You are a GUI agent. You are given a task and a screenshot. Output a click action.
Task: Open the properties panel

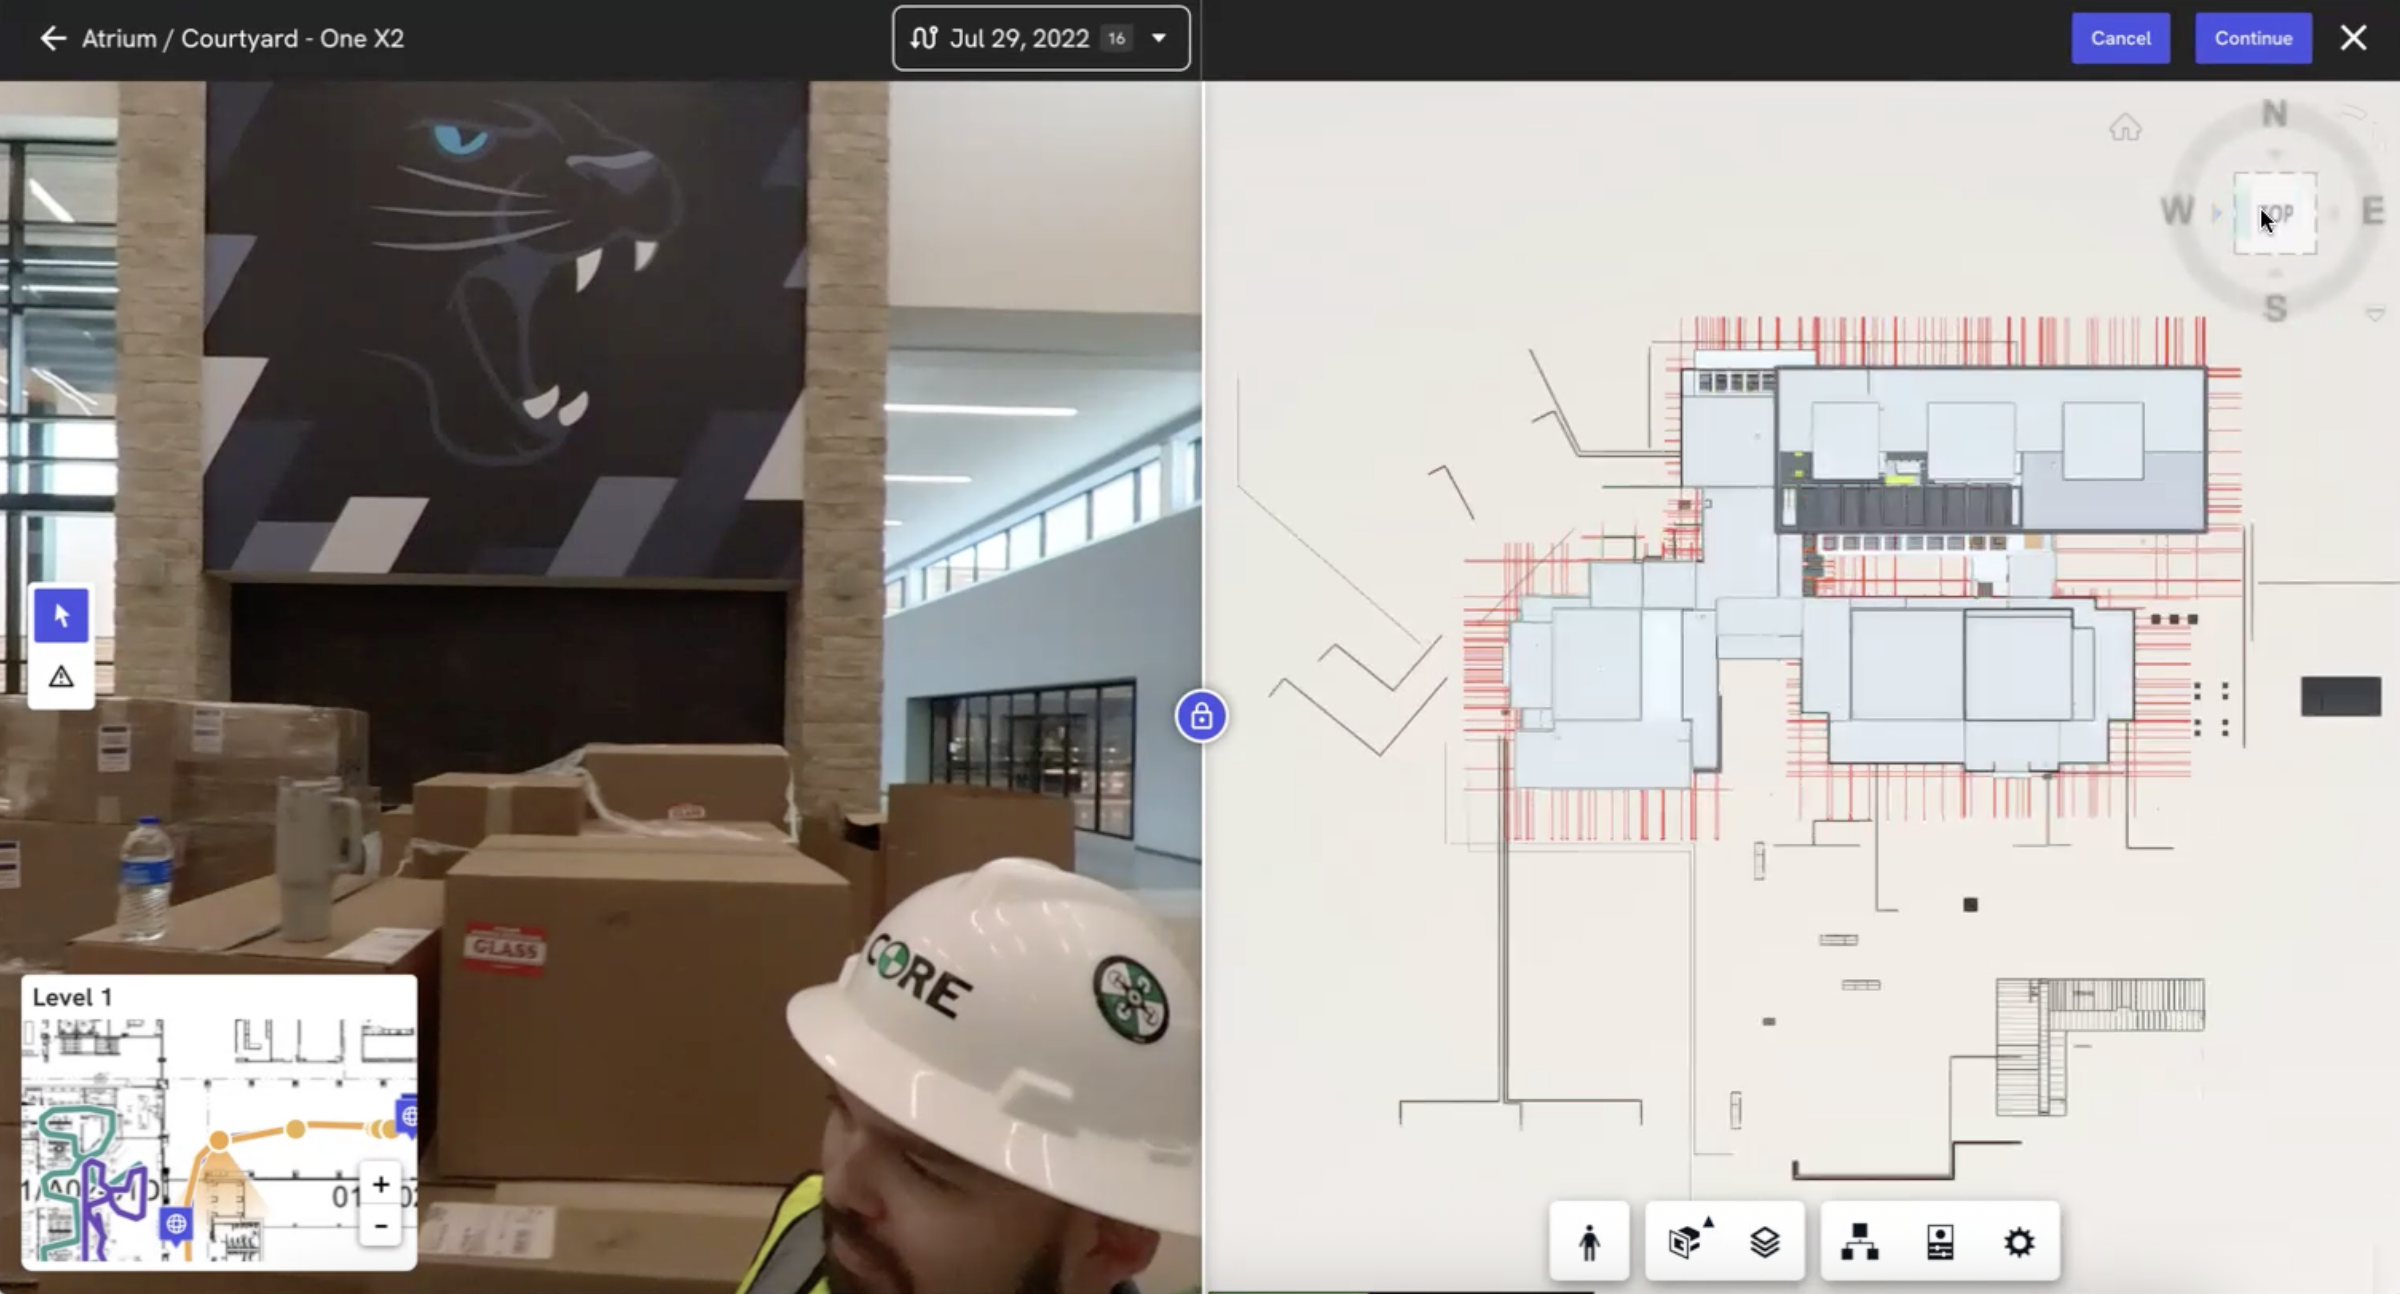point(1940,1242)
